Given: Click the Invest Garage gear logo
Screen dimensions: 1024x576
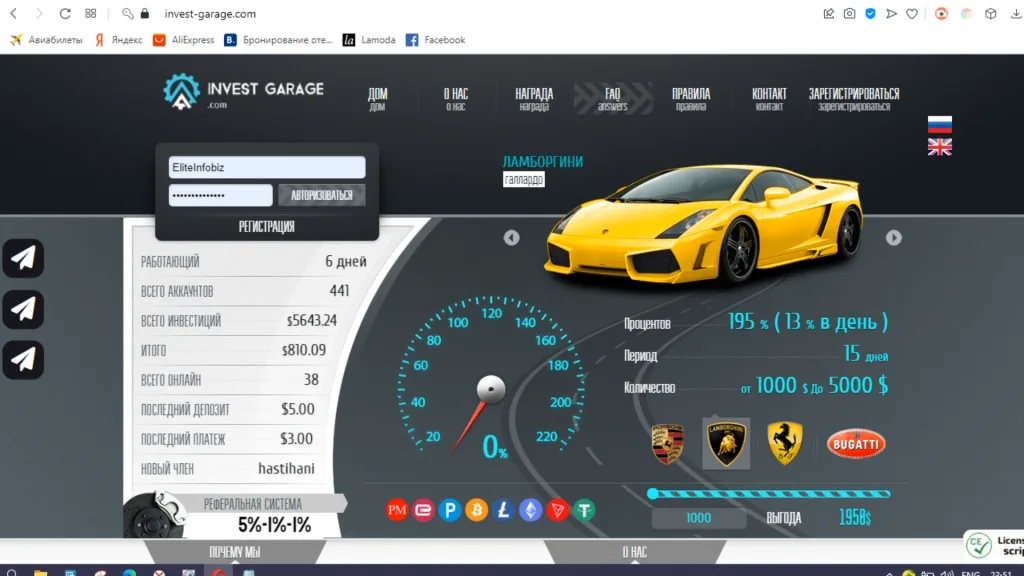Looking at the screenshot, I should tap(181, 92).
